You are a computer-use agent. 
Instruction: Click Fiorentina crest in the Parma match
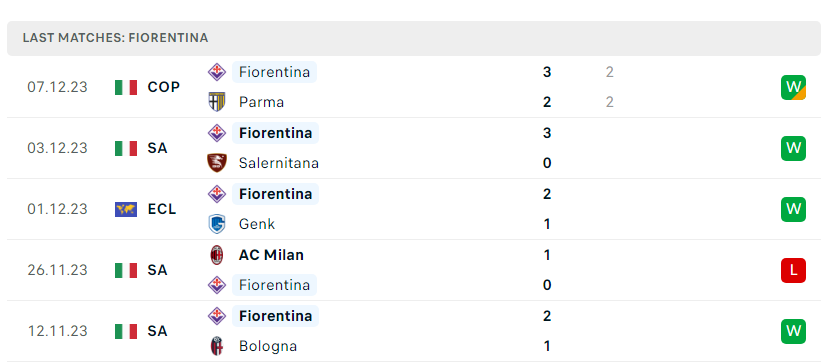click(216, 72)
